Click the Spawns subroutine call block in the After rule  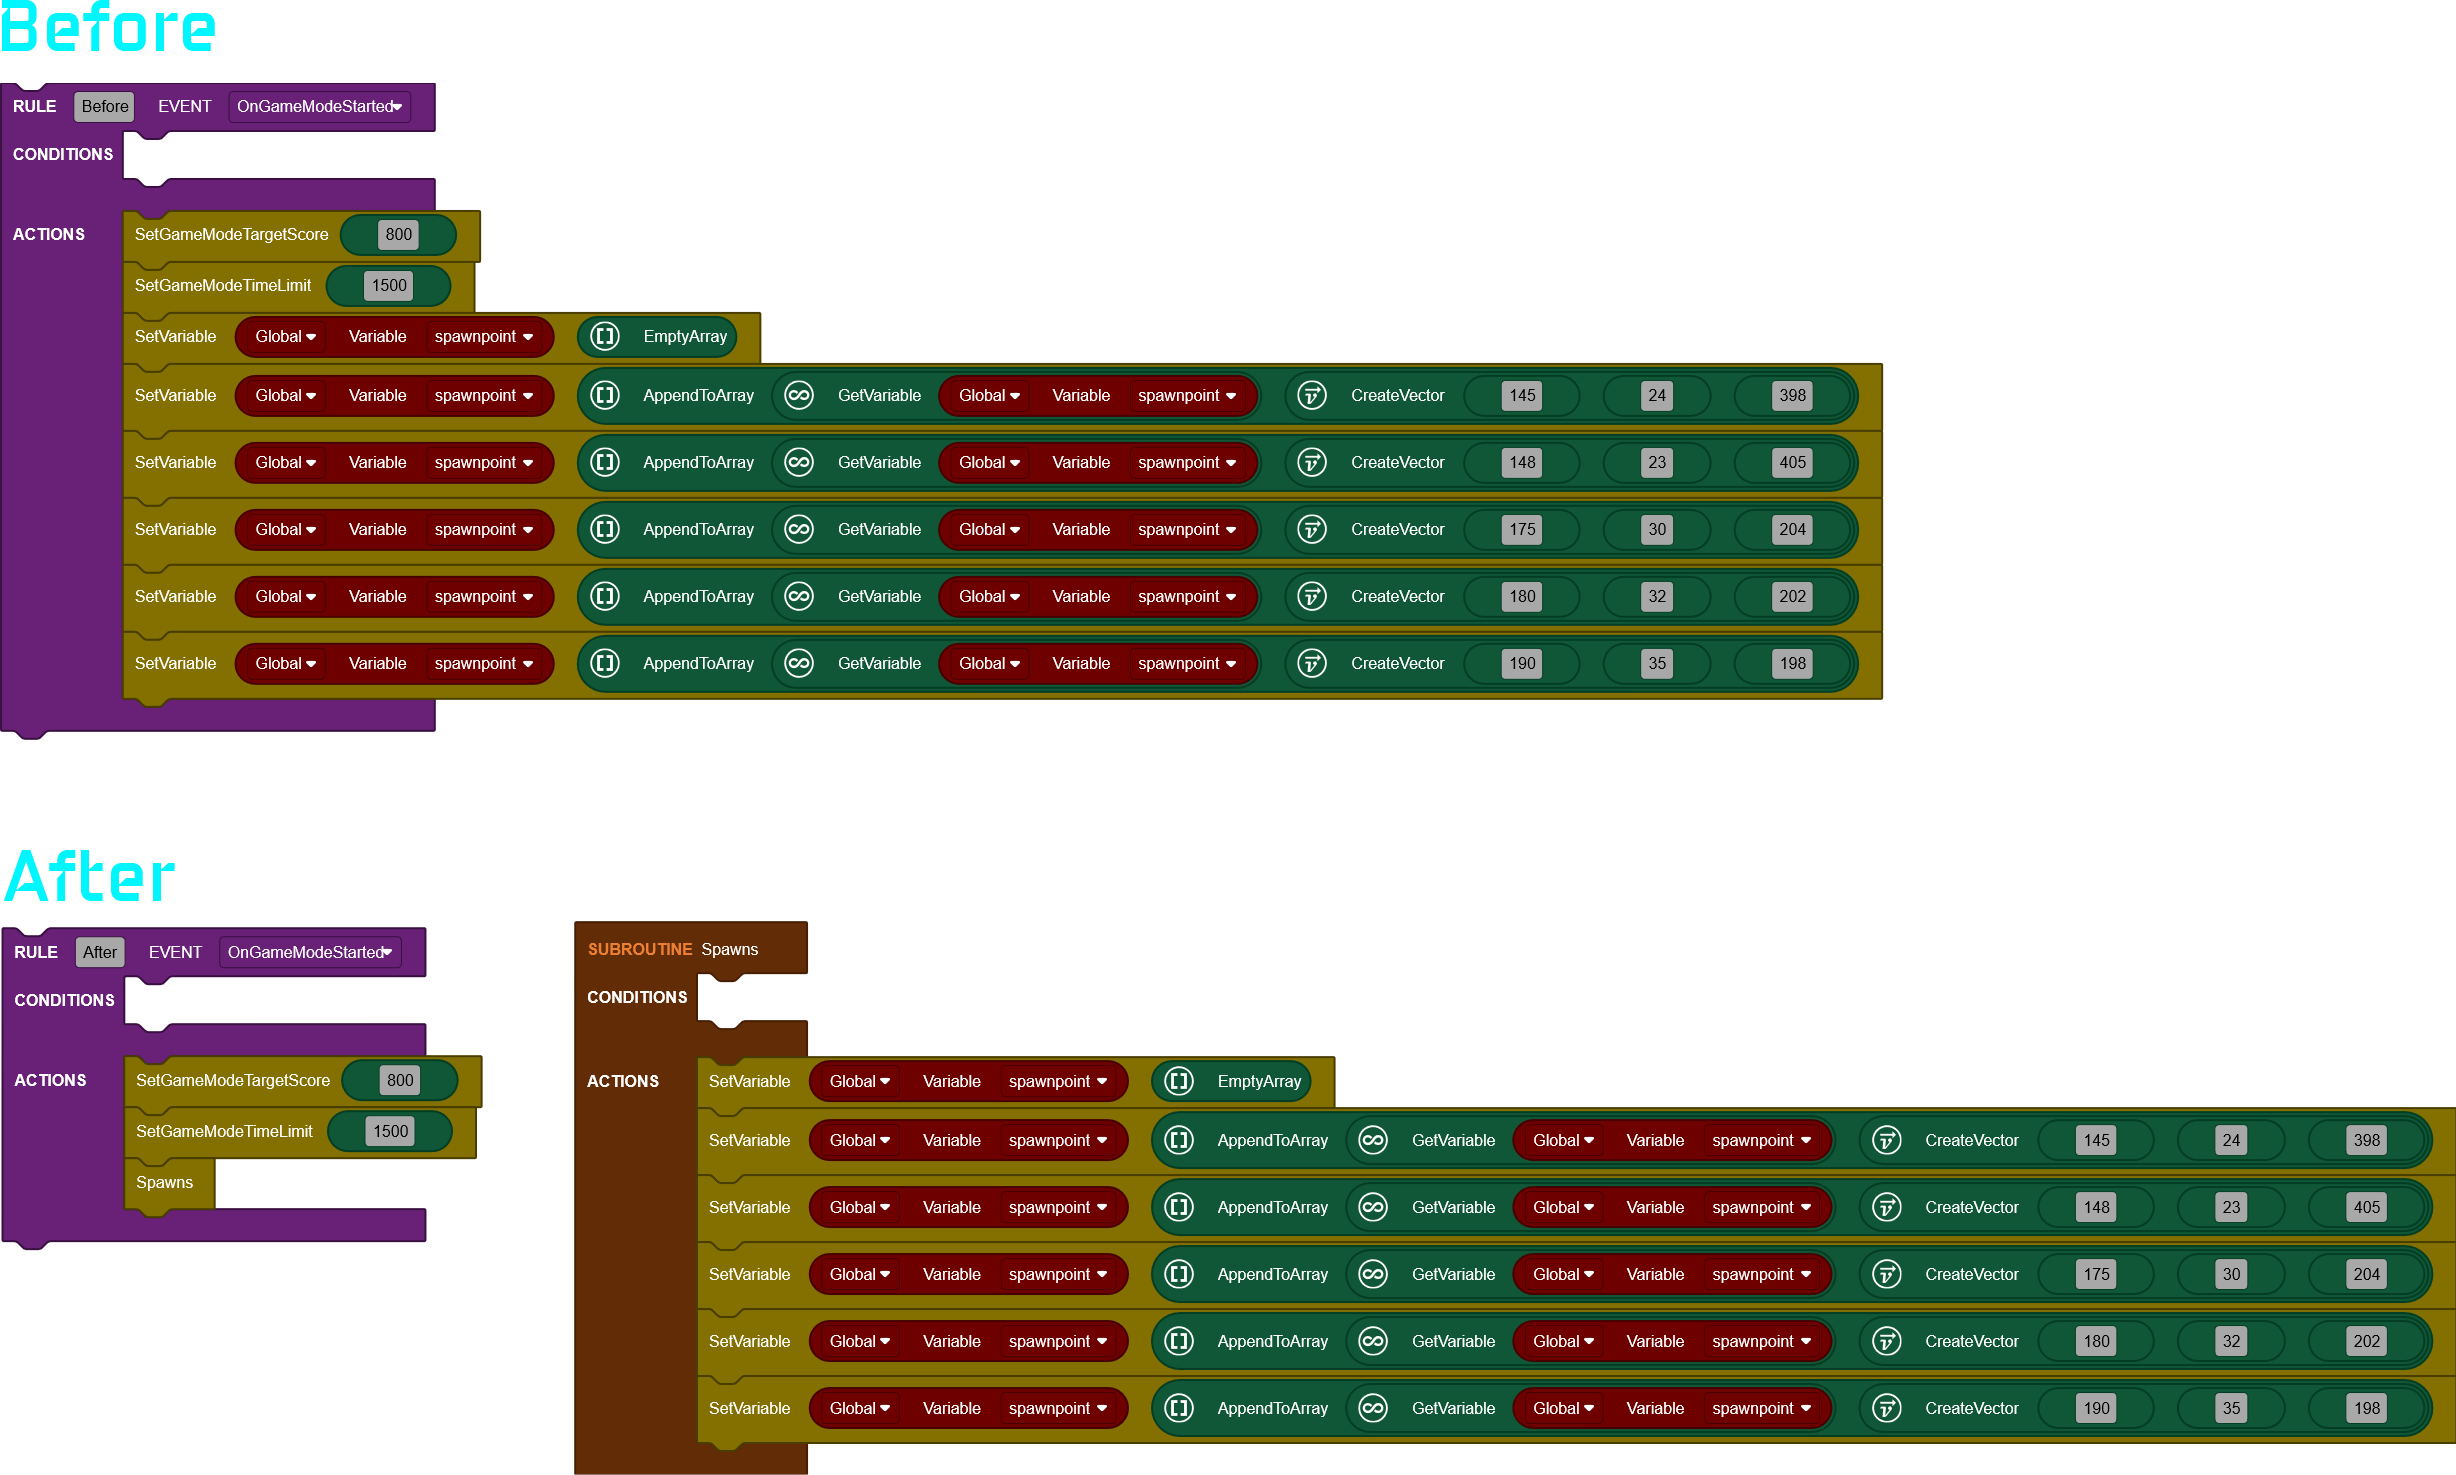click(165, 1182)
